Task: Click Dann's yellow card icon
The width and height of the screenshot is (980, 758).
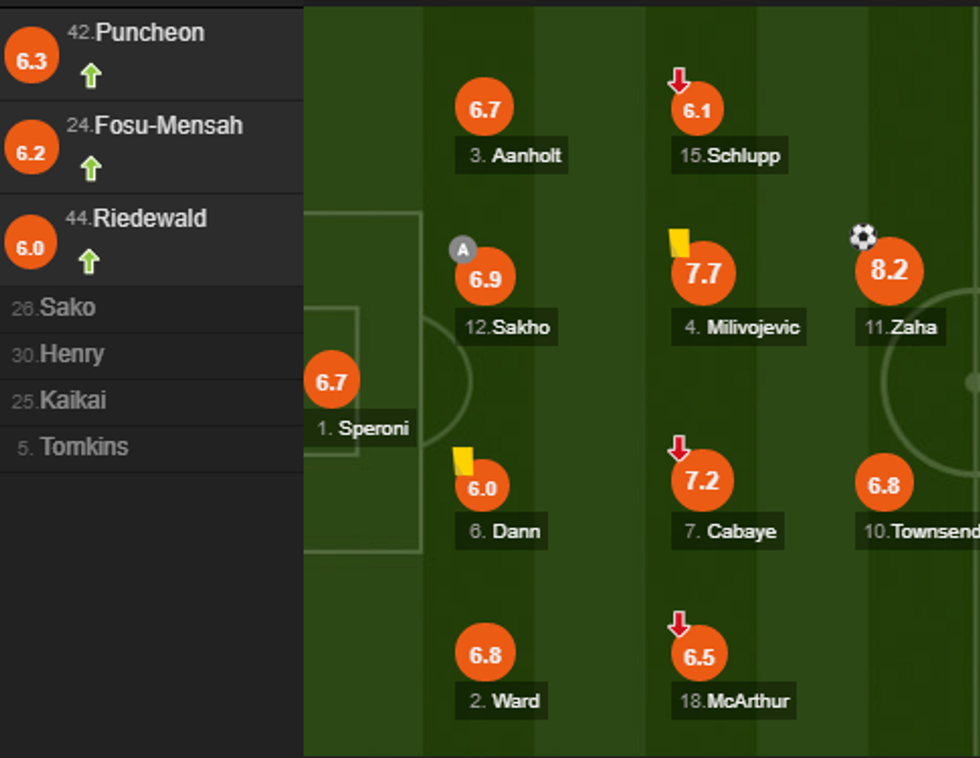Action: (463, 460)
